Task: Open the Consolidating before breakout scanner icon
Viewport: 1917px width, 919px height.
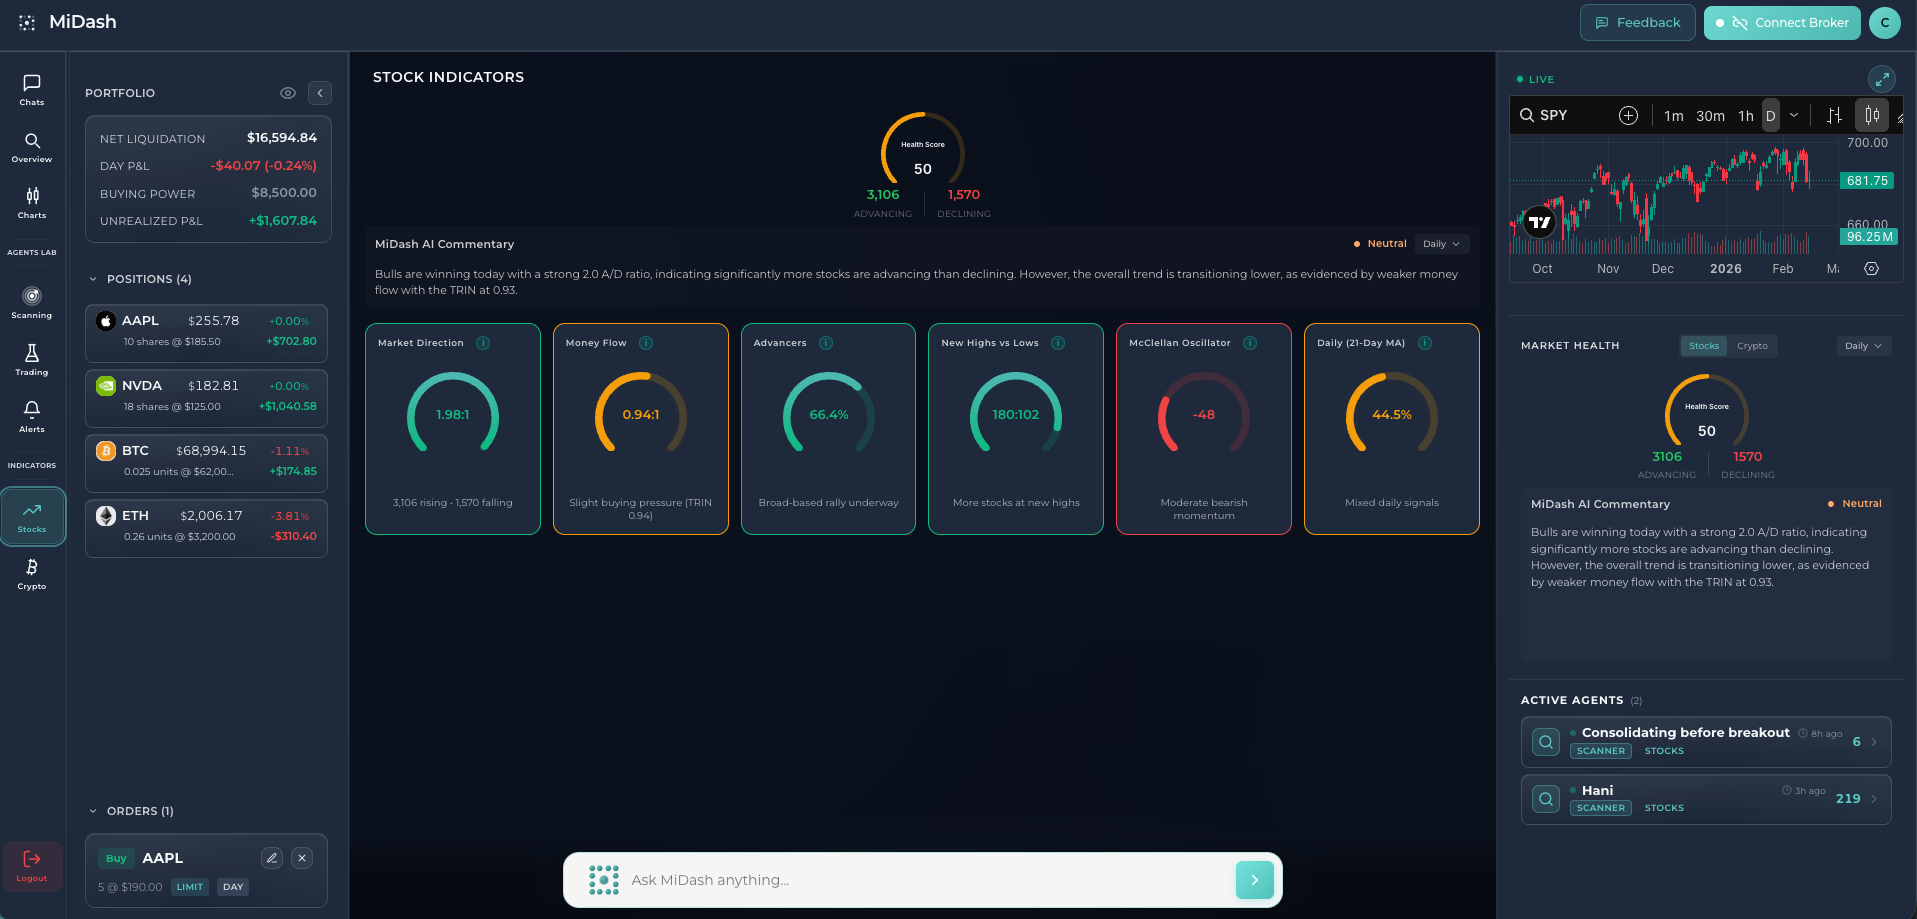Action: pos(1546,742)
